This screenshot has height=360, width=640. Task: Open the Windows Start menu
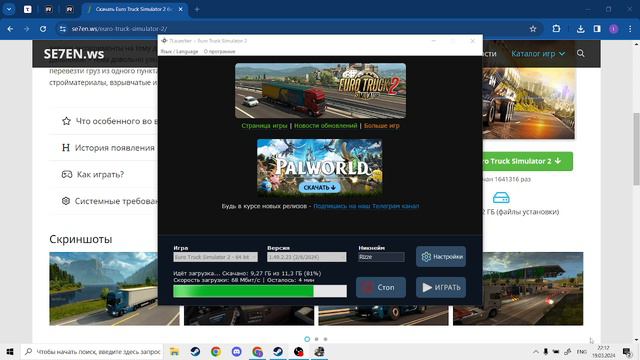[x=10, y=351]
